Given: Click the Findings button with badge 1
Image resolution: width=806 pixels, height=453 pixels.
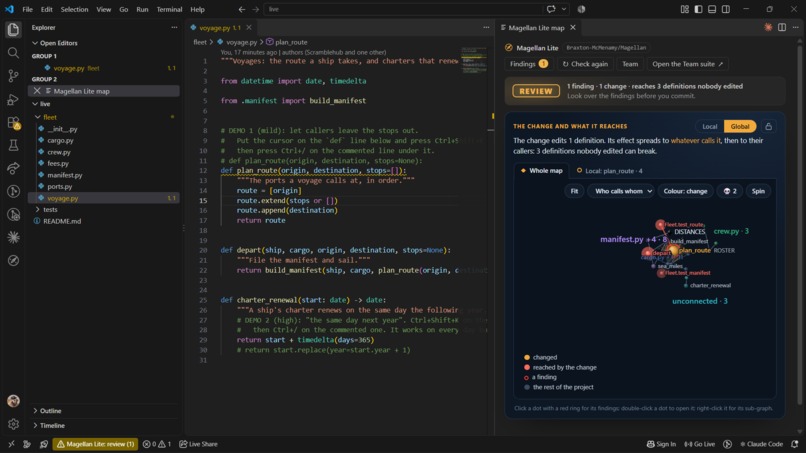Looking at the screenshot, I should (529, 64).
